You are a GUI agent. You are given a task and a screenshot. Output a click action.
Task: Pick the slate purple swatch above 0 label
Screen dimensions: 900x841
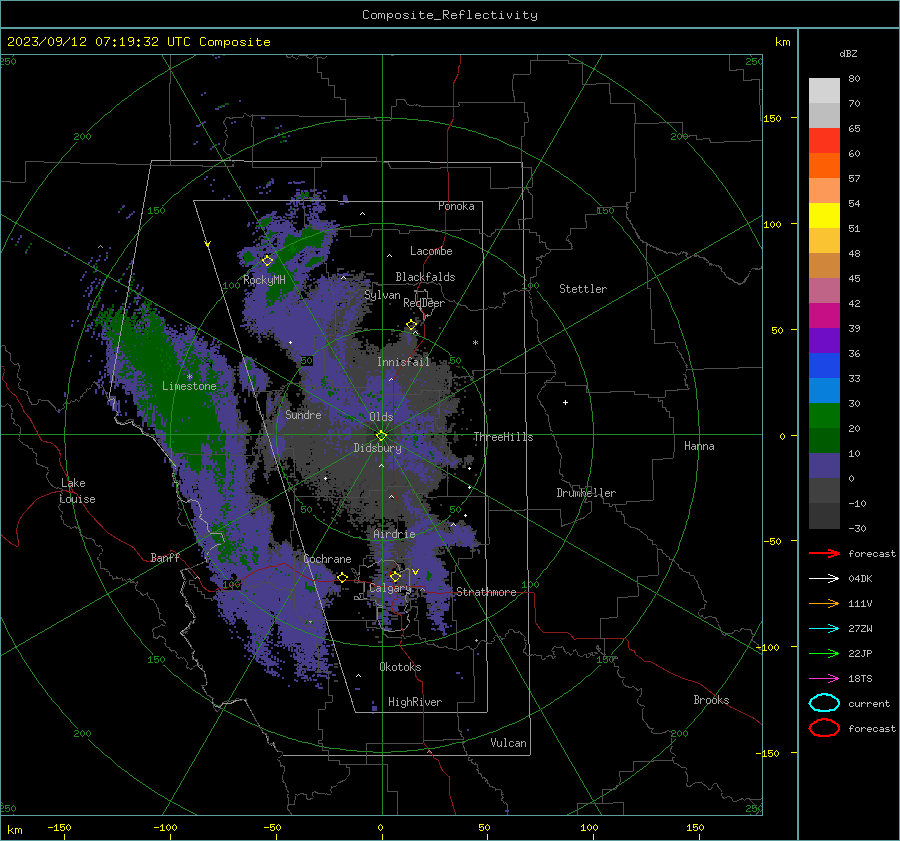pos(824,465)
